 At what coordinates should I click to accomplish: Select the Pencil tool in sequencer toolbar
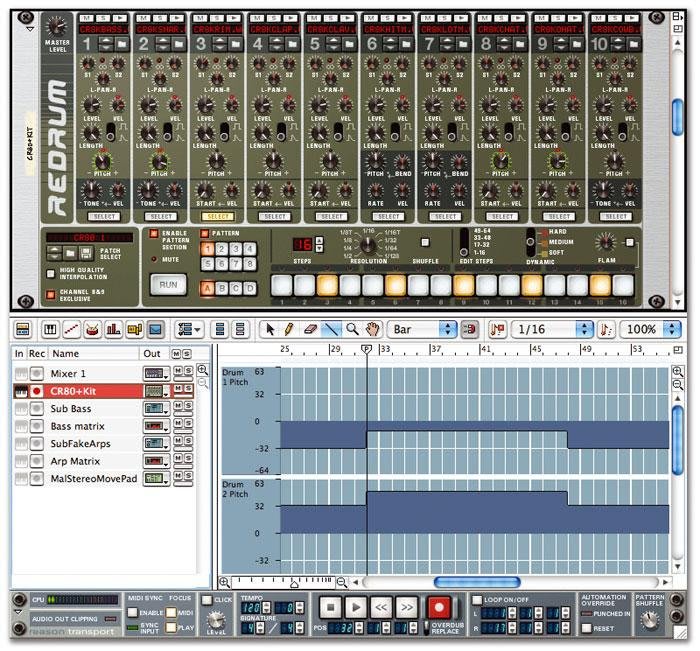point(288,328)
